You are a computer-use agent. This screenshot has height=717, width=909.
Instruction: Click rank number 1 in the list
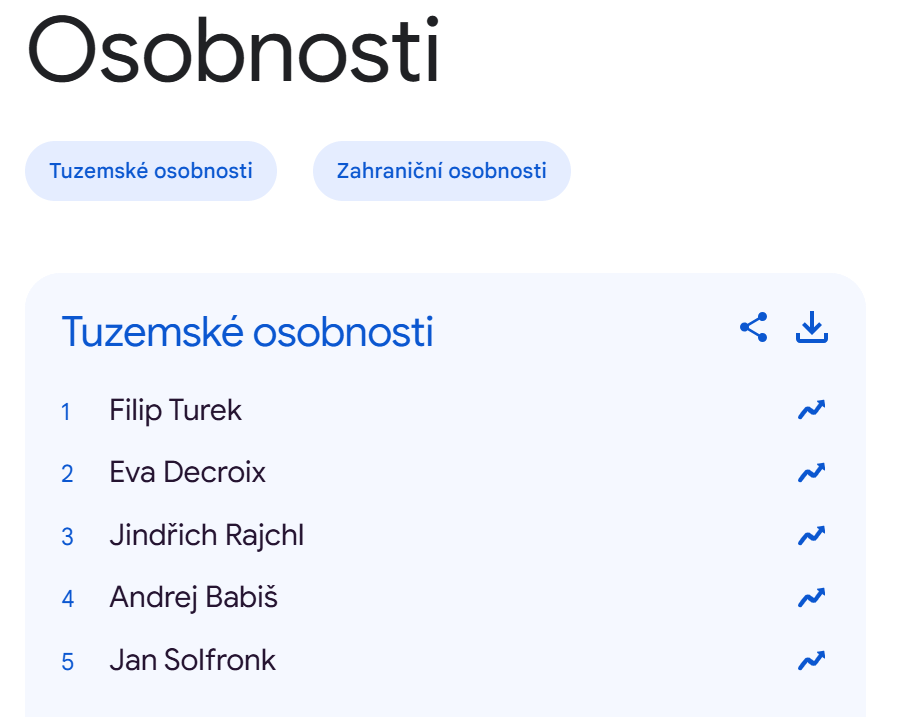pyautogui.click(x=66, y=411)
